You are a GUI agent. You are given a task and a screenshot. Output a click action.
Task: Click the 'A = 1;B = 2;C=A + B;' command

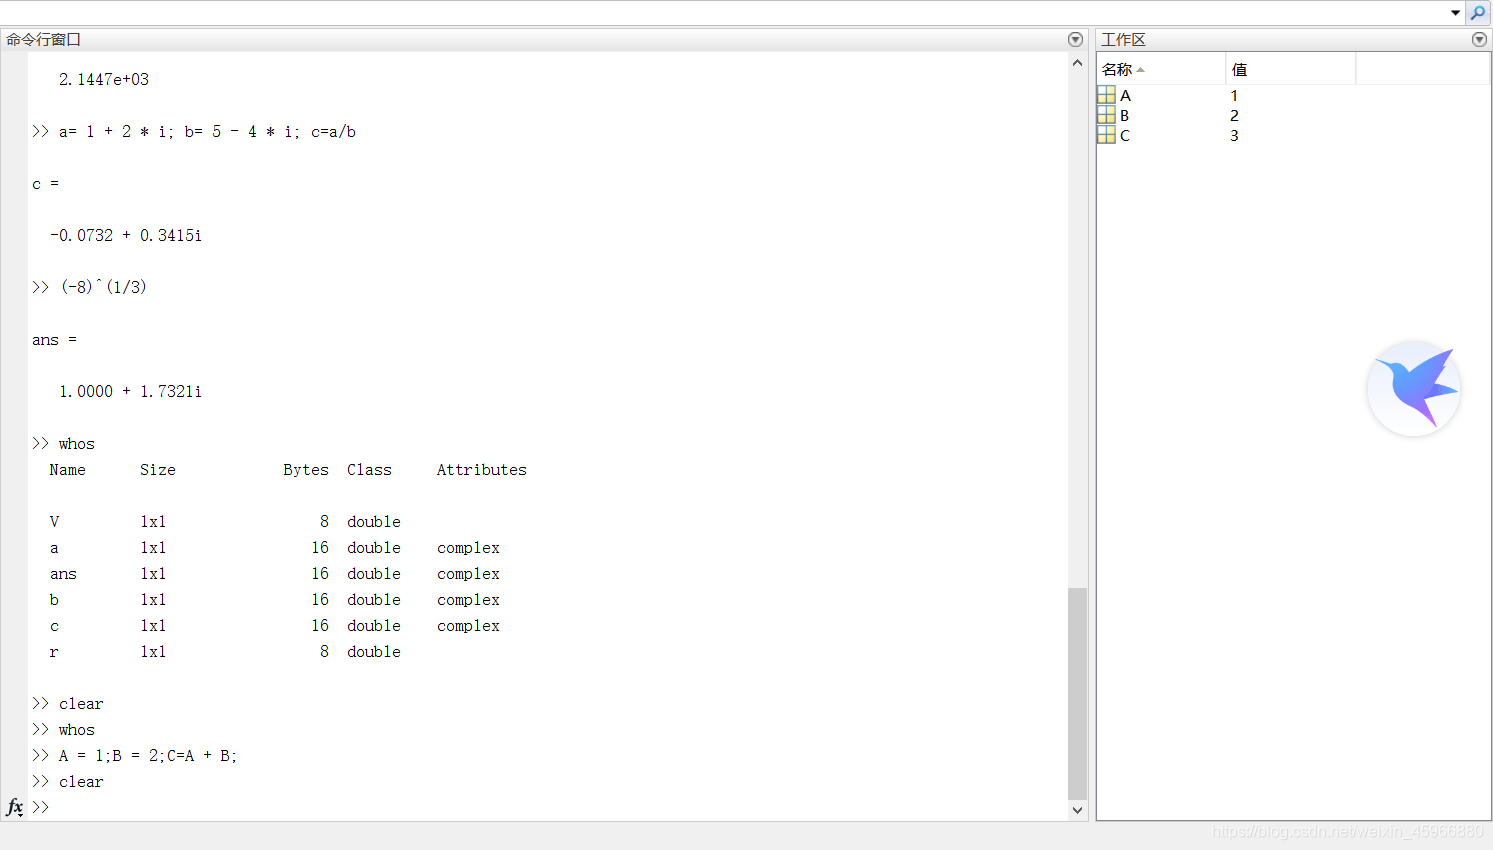click(x=148, y=756)
